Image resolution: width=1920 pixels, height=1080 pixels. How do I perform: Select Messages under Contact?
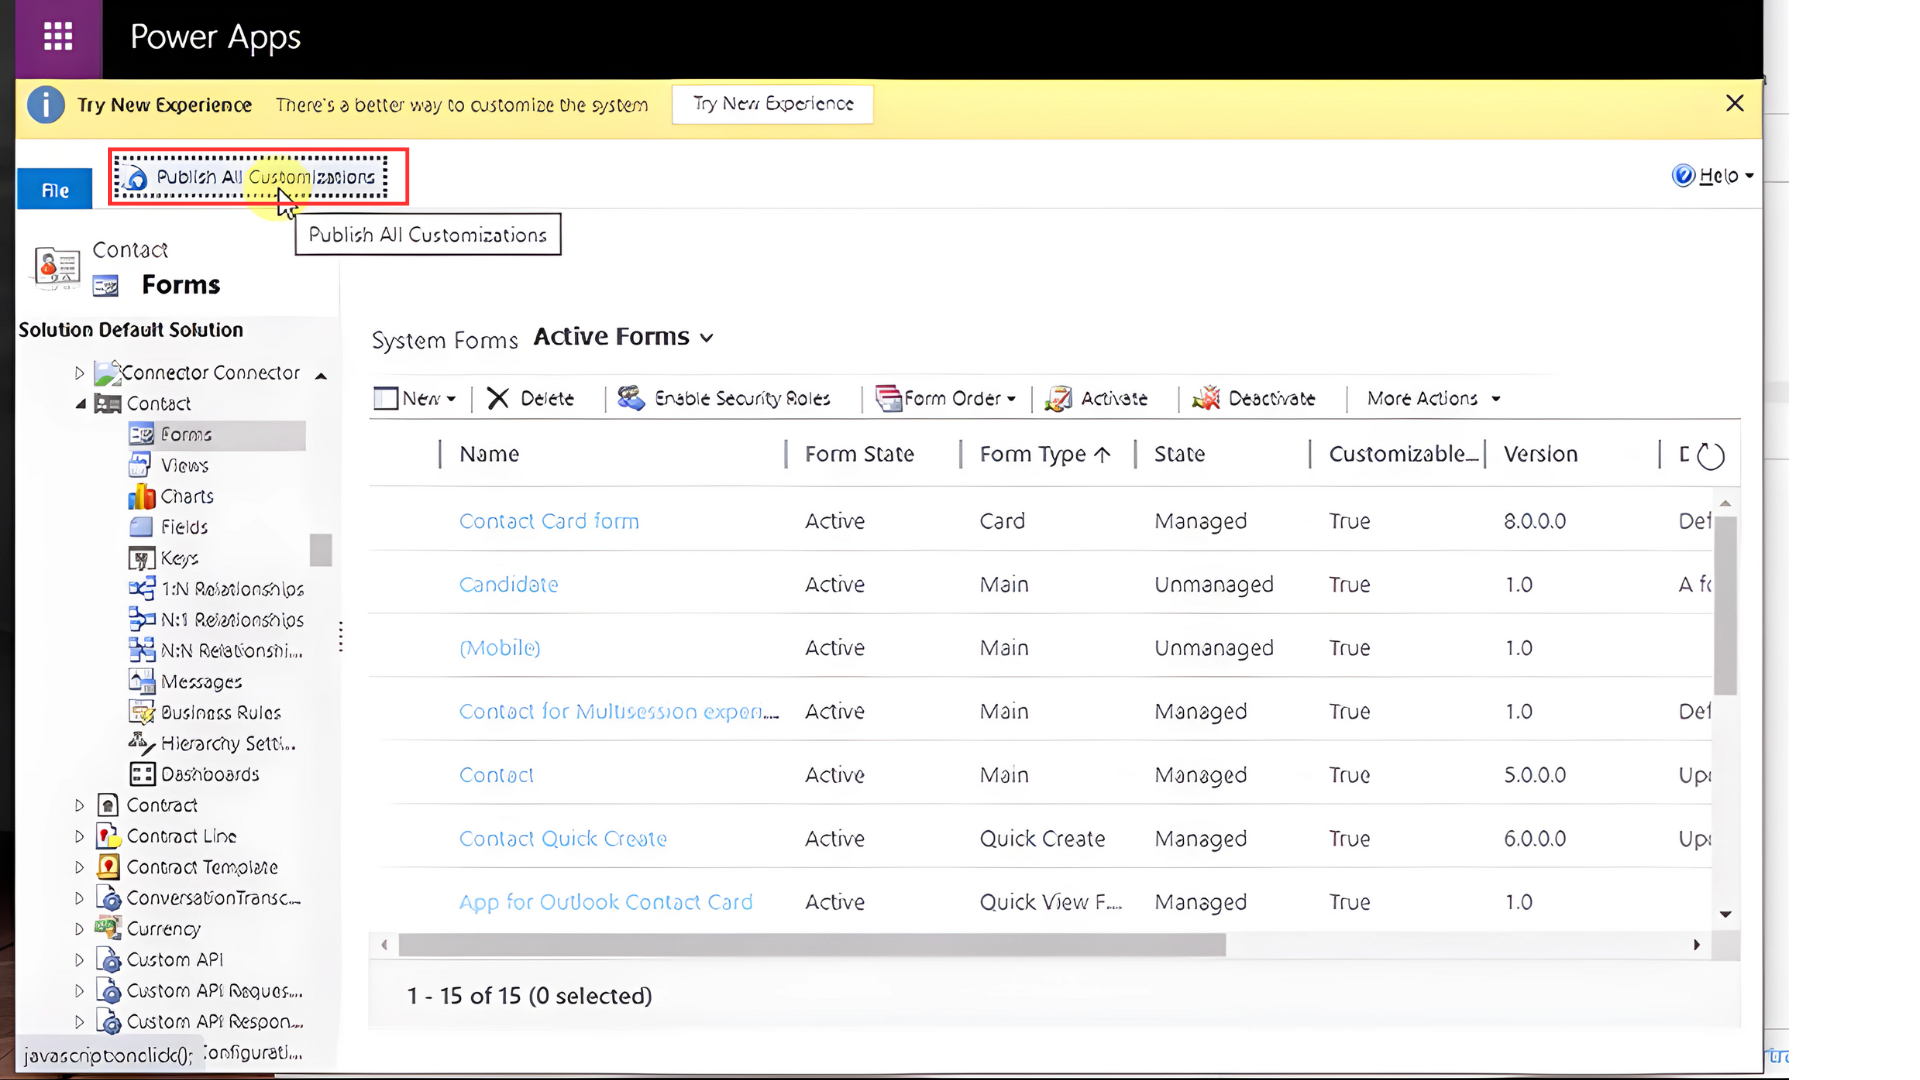pos(201,682)
